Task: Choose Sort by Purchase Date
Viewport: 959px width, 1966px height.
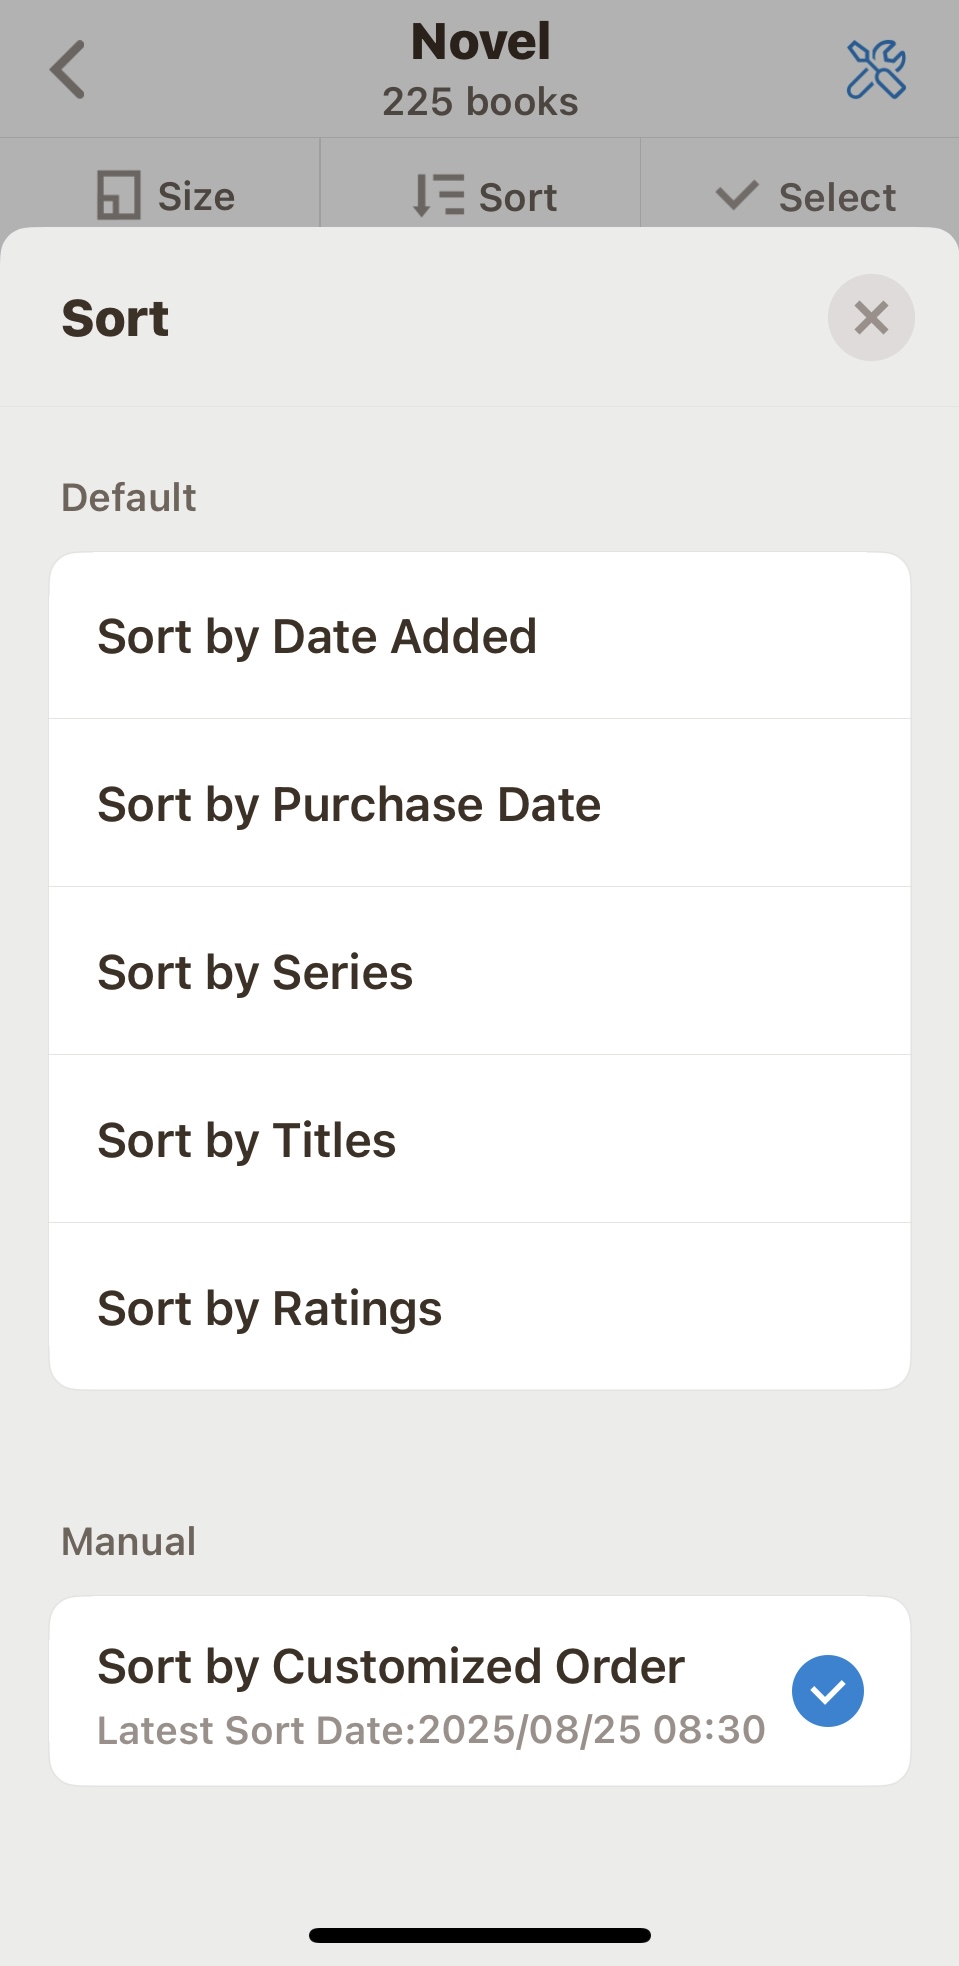Action: click(x=349, y=805)
